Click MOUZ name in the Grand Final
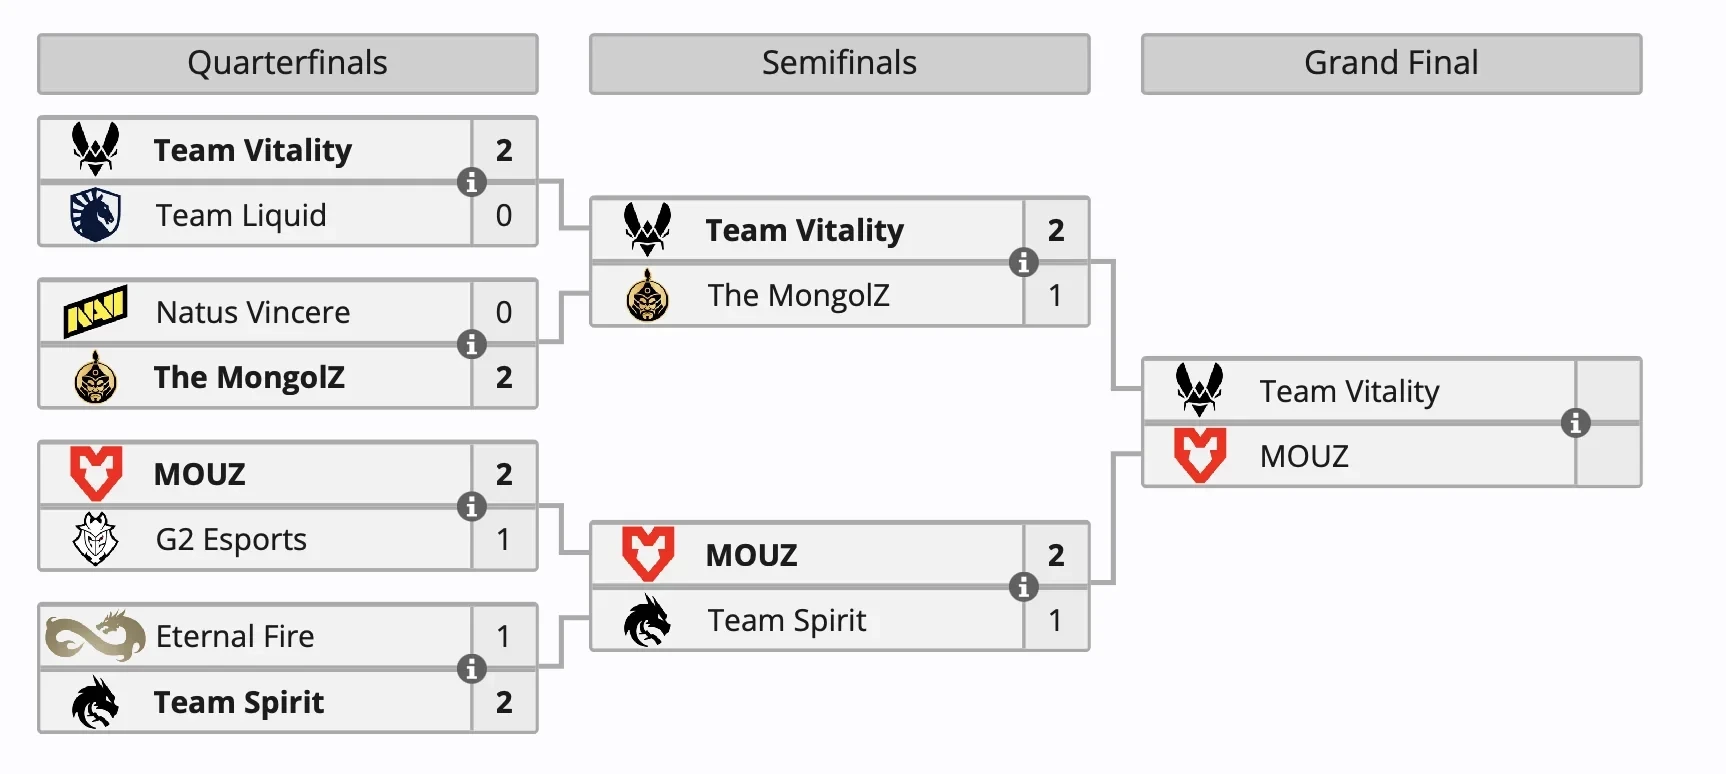This screenshot has width=1726, height=774. [1304, 457]
